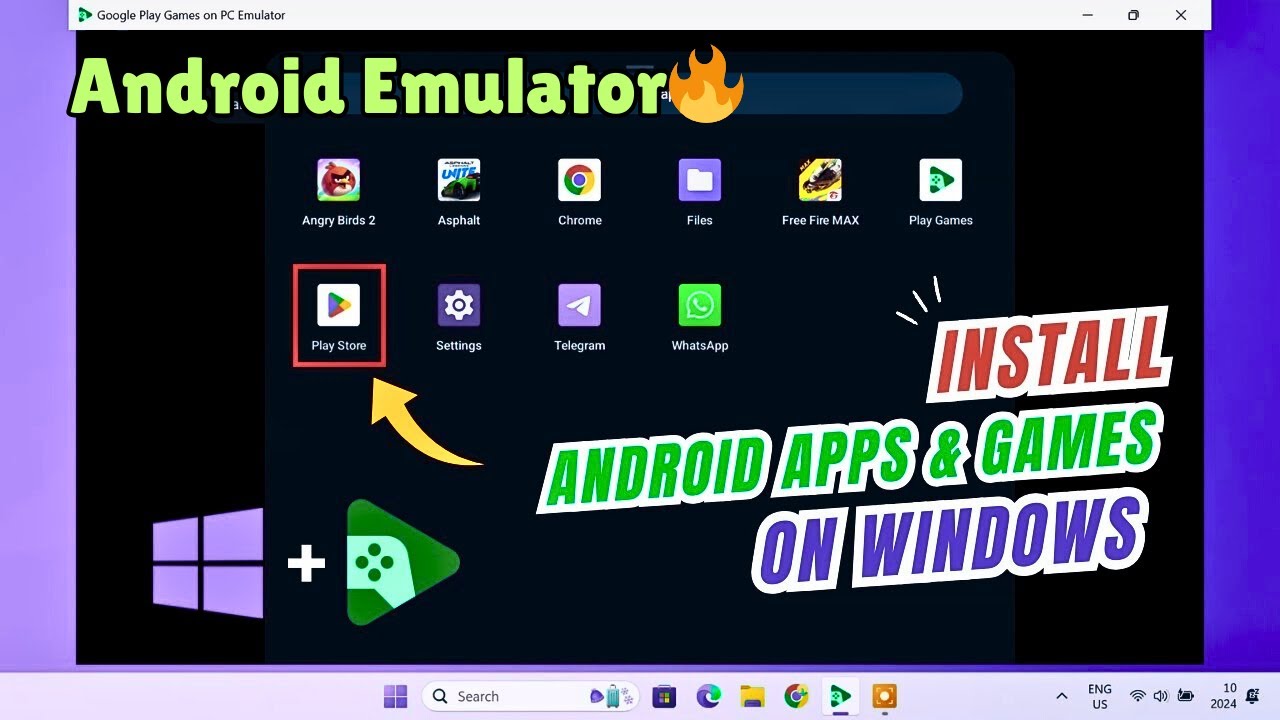Image resolution: width=1280 pixels, height=720 pixels.
Task: Launch the Telegram app
Action: 580,305
